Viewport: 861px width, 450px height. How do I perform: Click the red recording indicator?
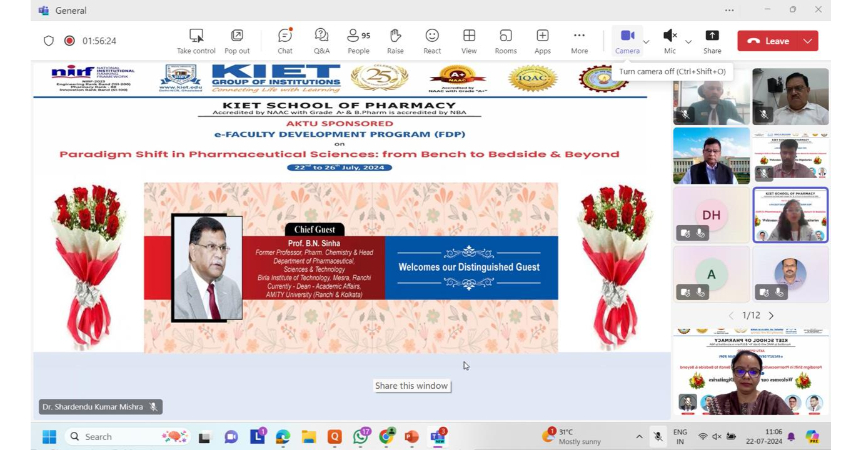pyautogui.click(x=69, y=41)
